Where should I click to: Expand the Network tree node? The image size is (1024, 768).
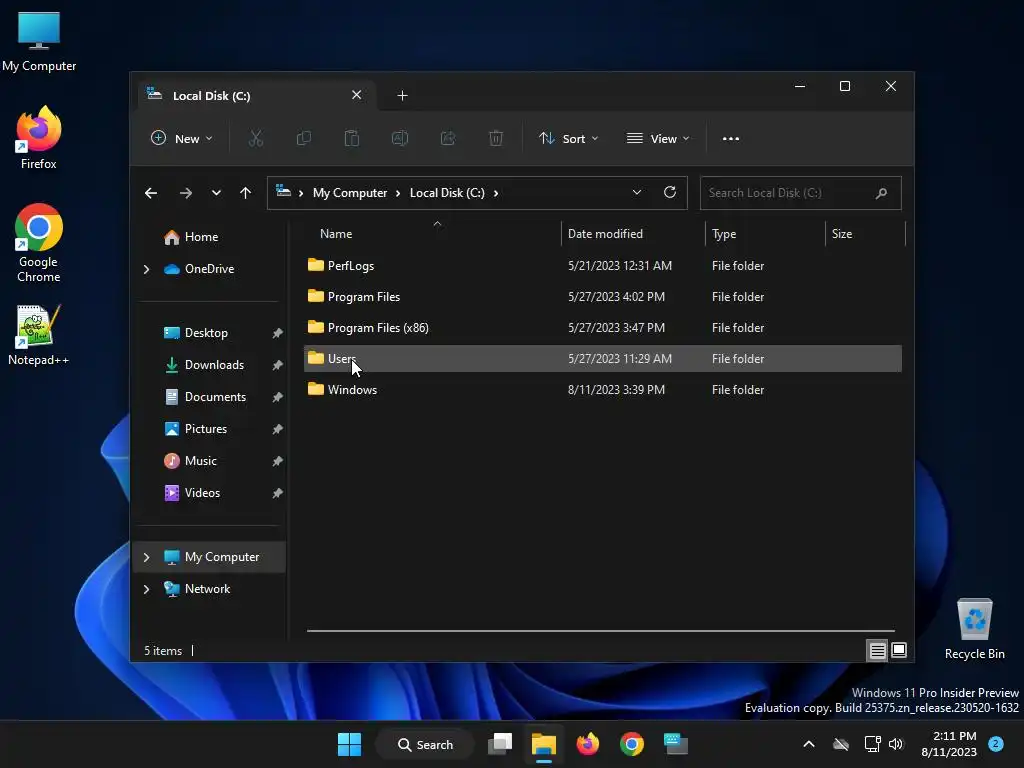(x=146, y=589)
